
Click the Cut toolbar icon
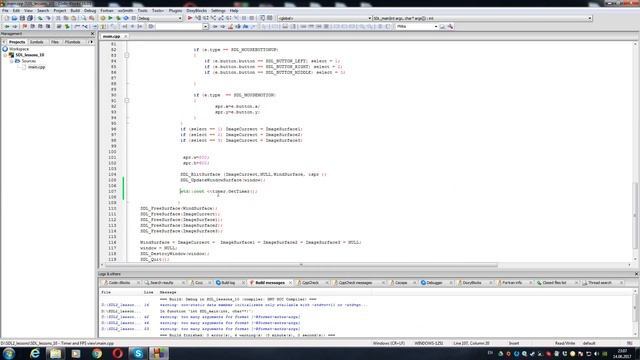(58, 18)
